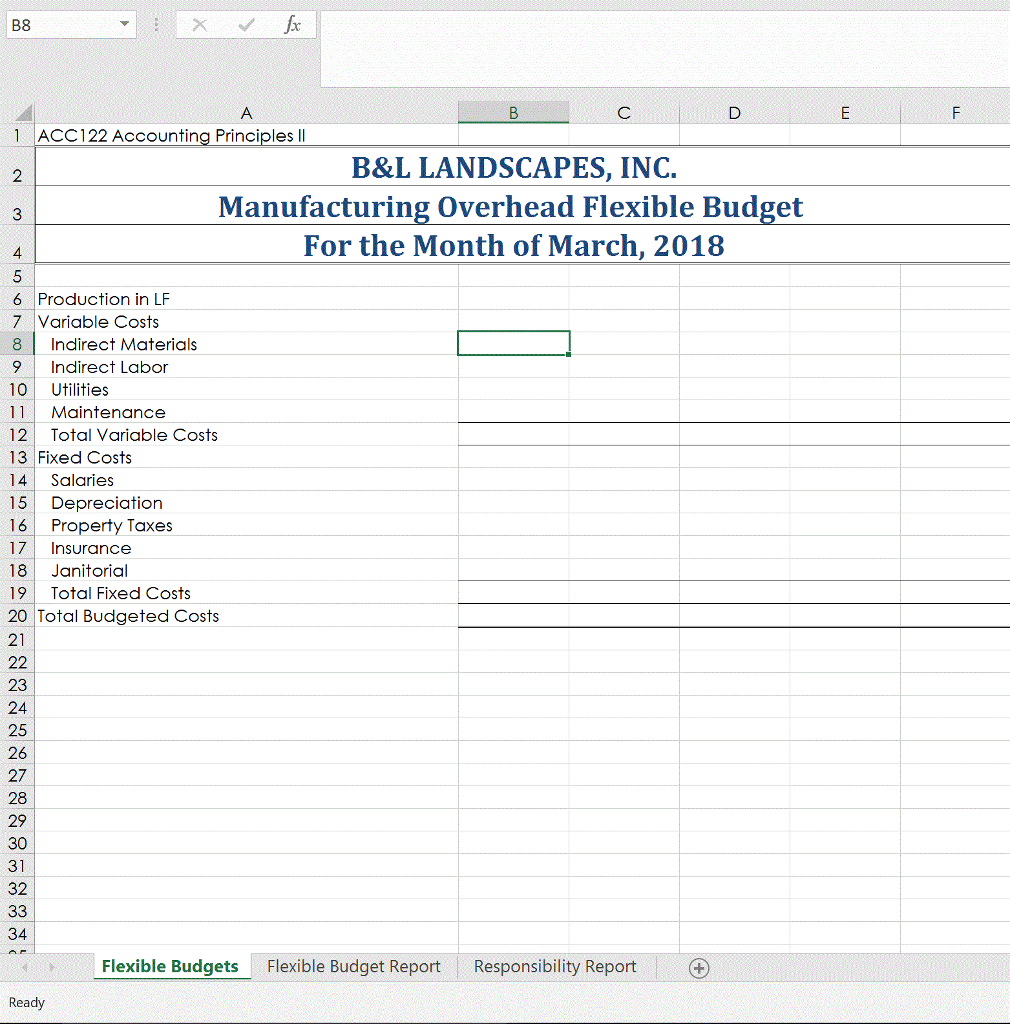Click into the formula bar input area
Image resolution: width=1010 pixels, height=1024 pixels.
point(665,49)
